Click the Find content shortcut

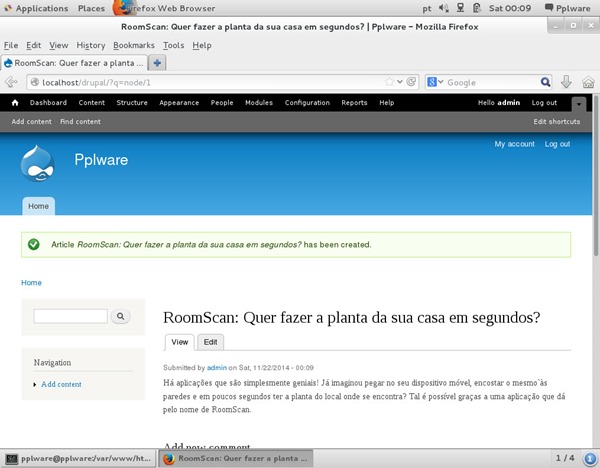click(x=80, y=121)
